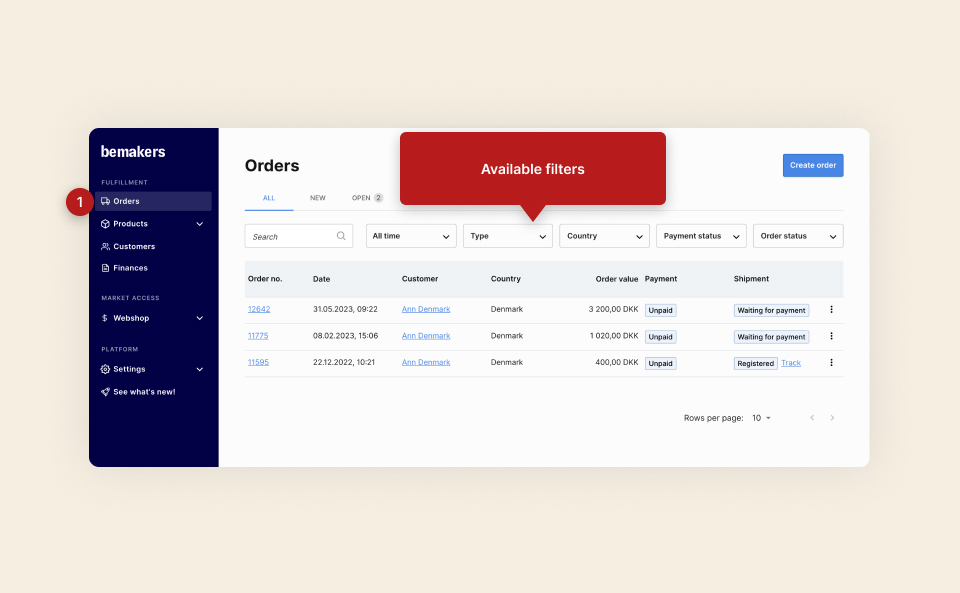Switch to the NEW orders tab
This screenshot has height=593, width=960.
[317, 198]
